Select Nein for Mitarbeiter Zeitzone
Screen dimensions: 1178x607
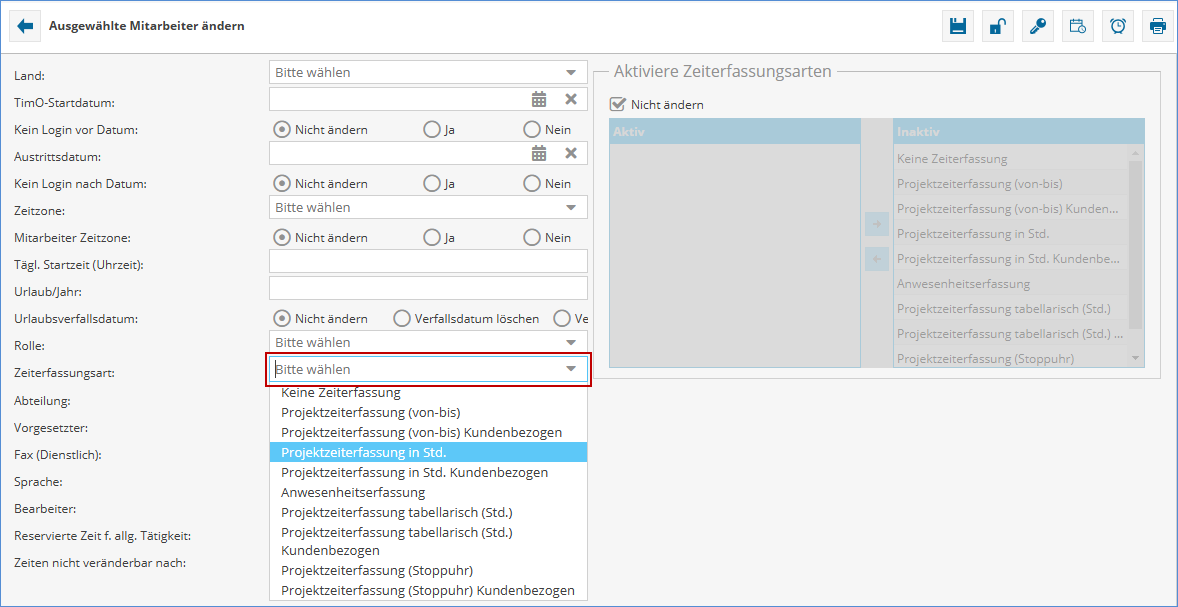point(532,238)
